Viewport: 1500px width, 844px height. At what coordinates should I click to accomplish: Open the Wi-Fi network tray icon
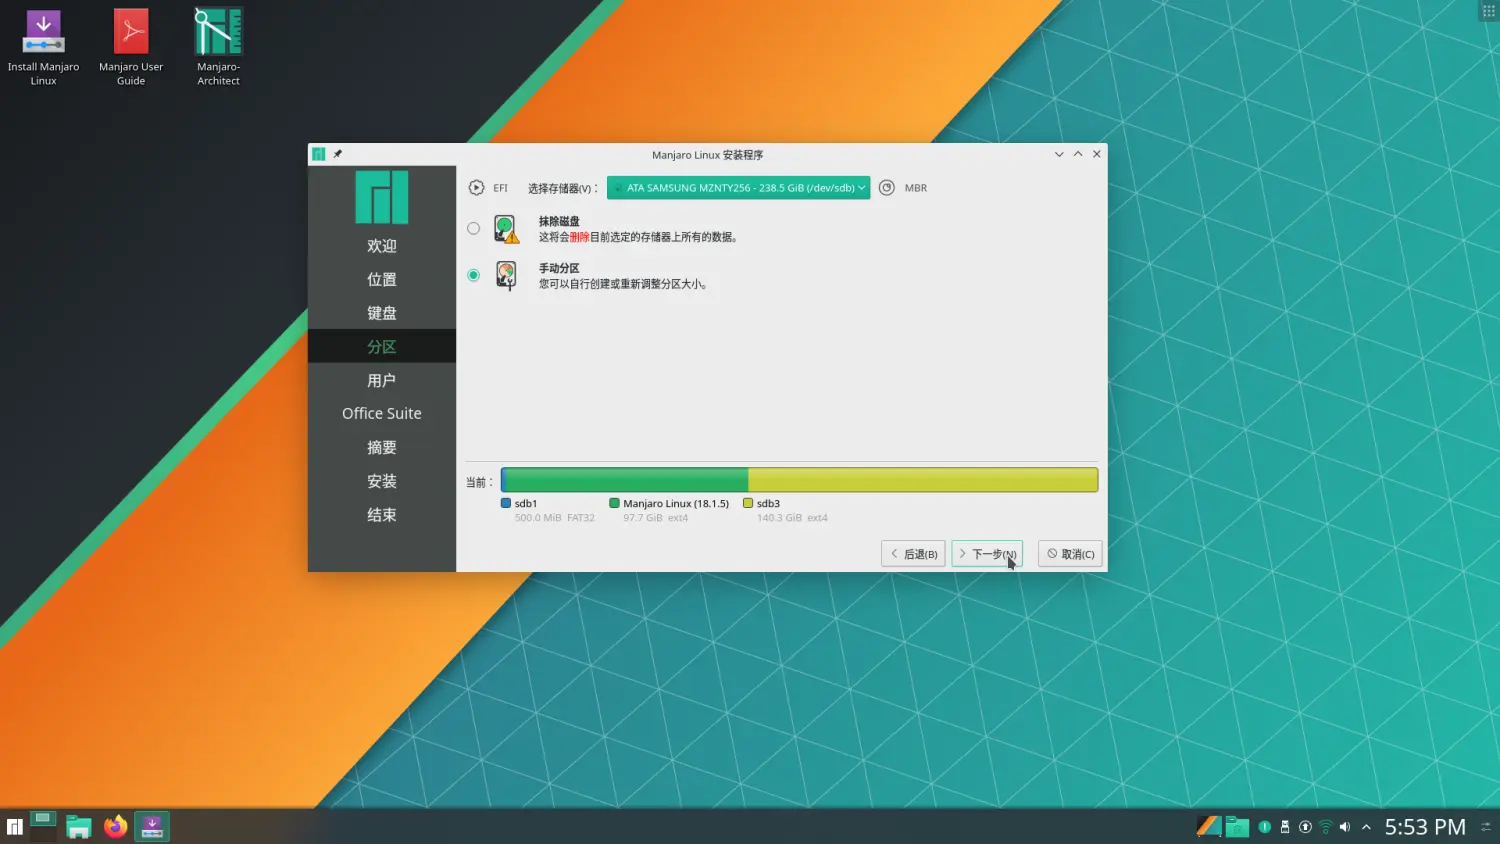pos(1325,827)
